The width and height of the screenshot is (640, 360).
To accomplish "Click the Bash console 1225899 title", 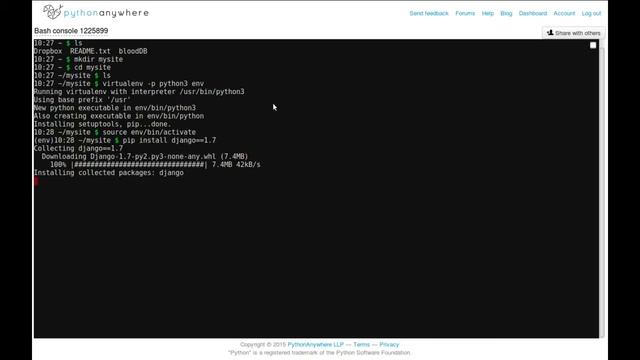I will point(71,31).
